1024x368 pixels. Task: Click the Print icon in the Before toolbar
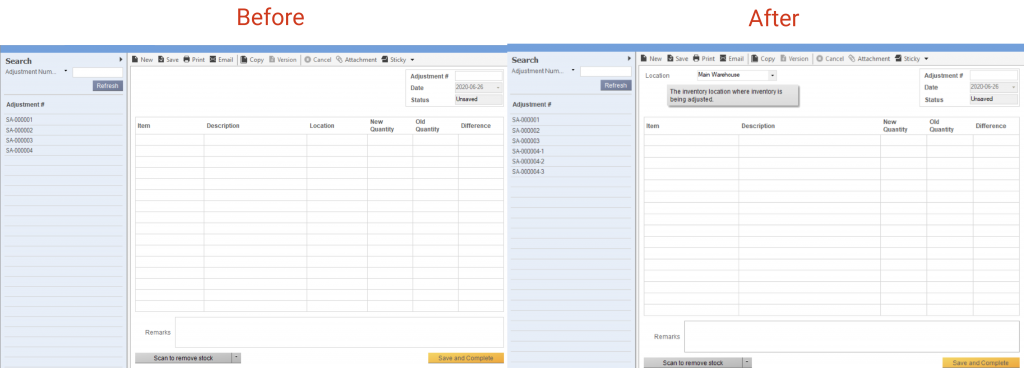coord(187,59)
